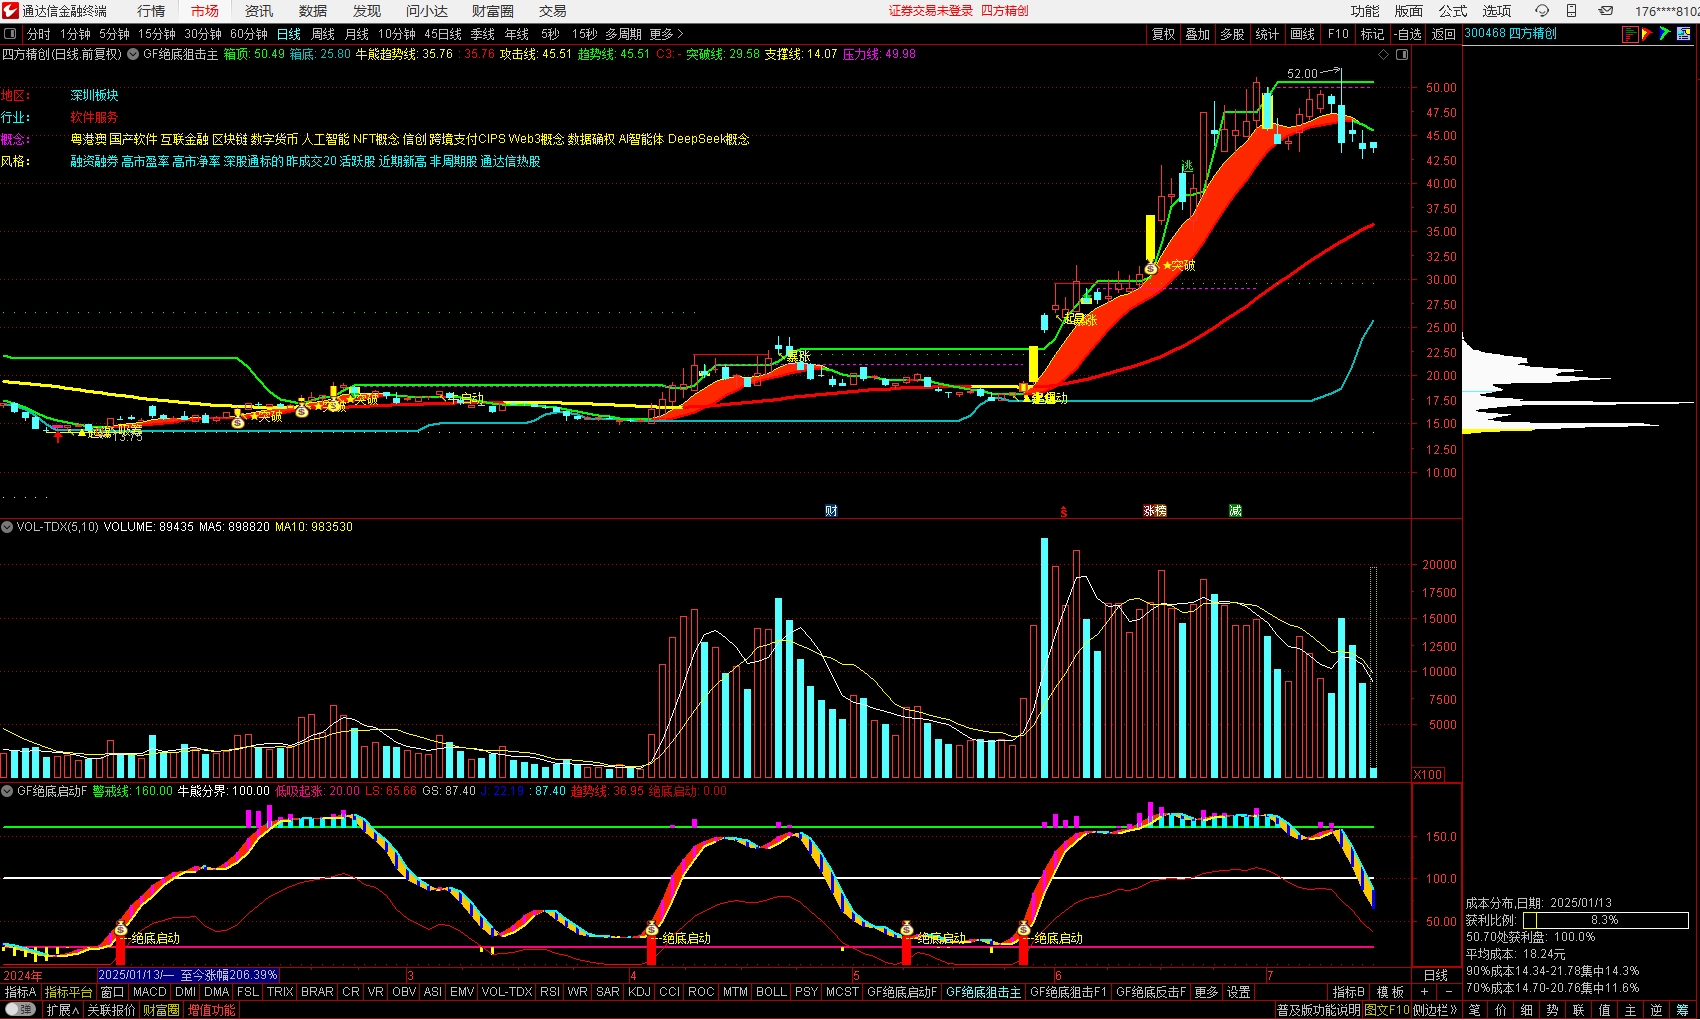Screen dimensions: 1700x1020
Task: Select the 价 side panel tab
Action: (1500, 1010)
